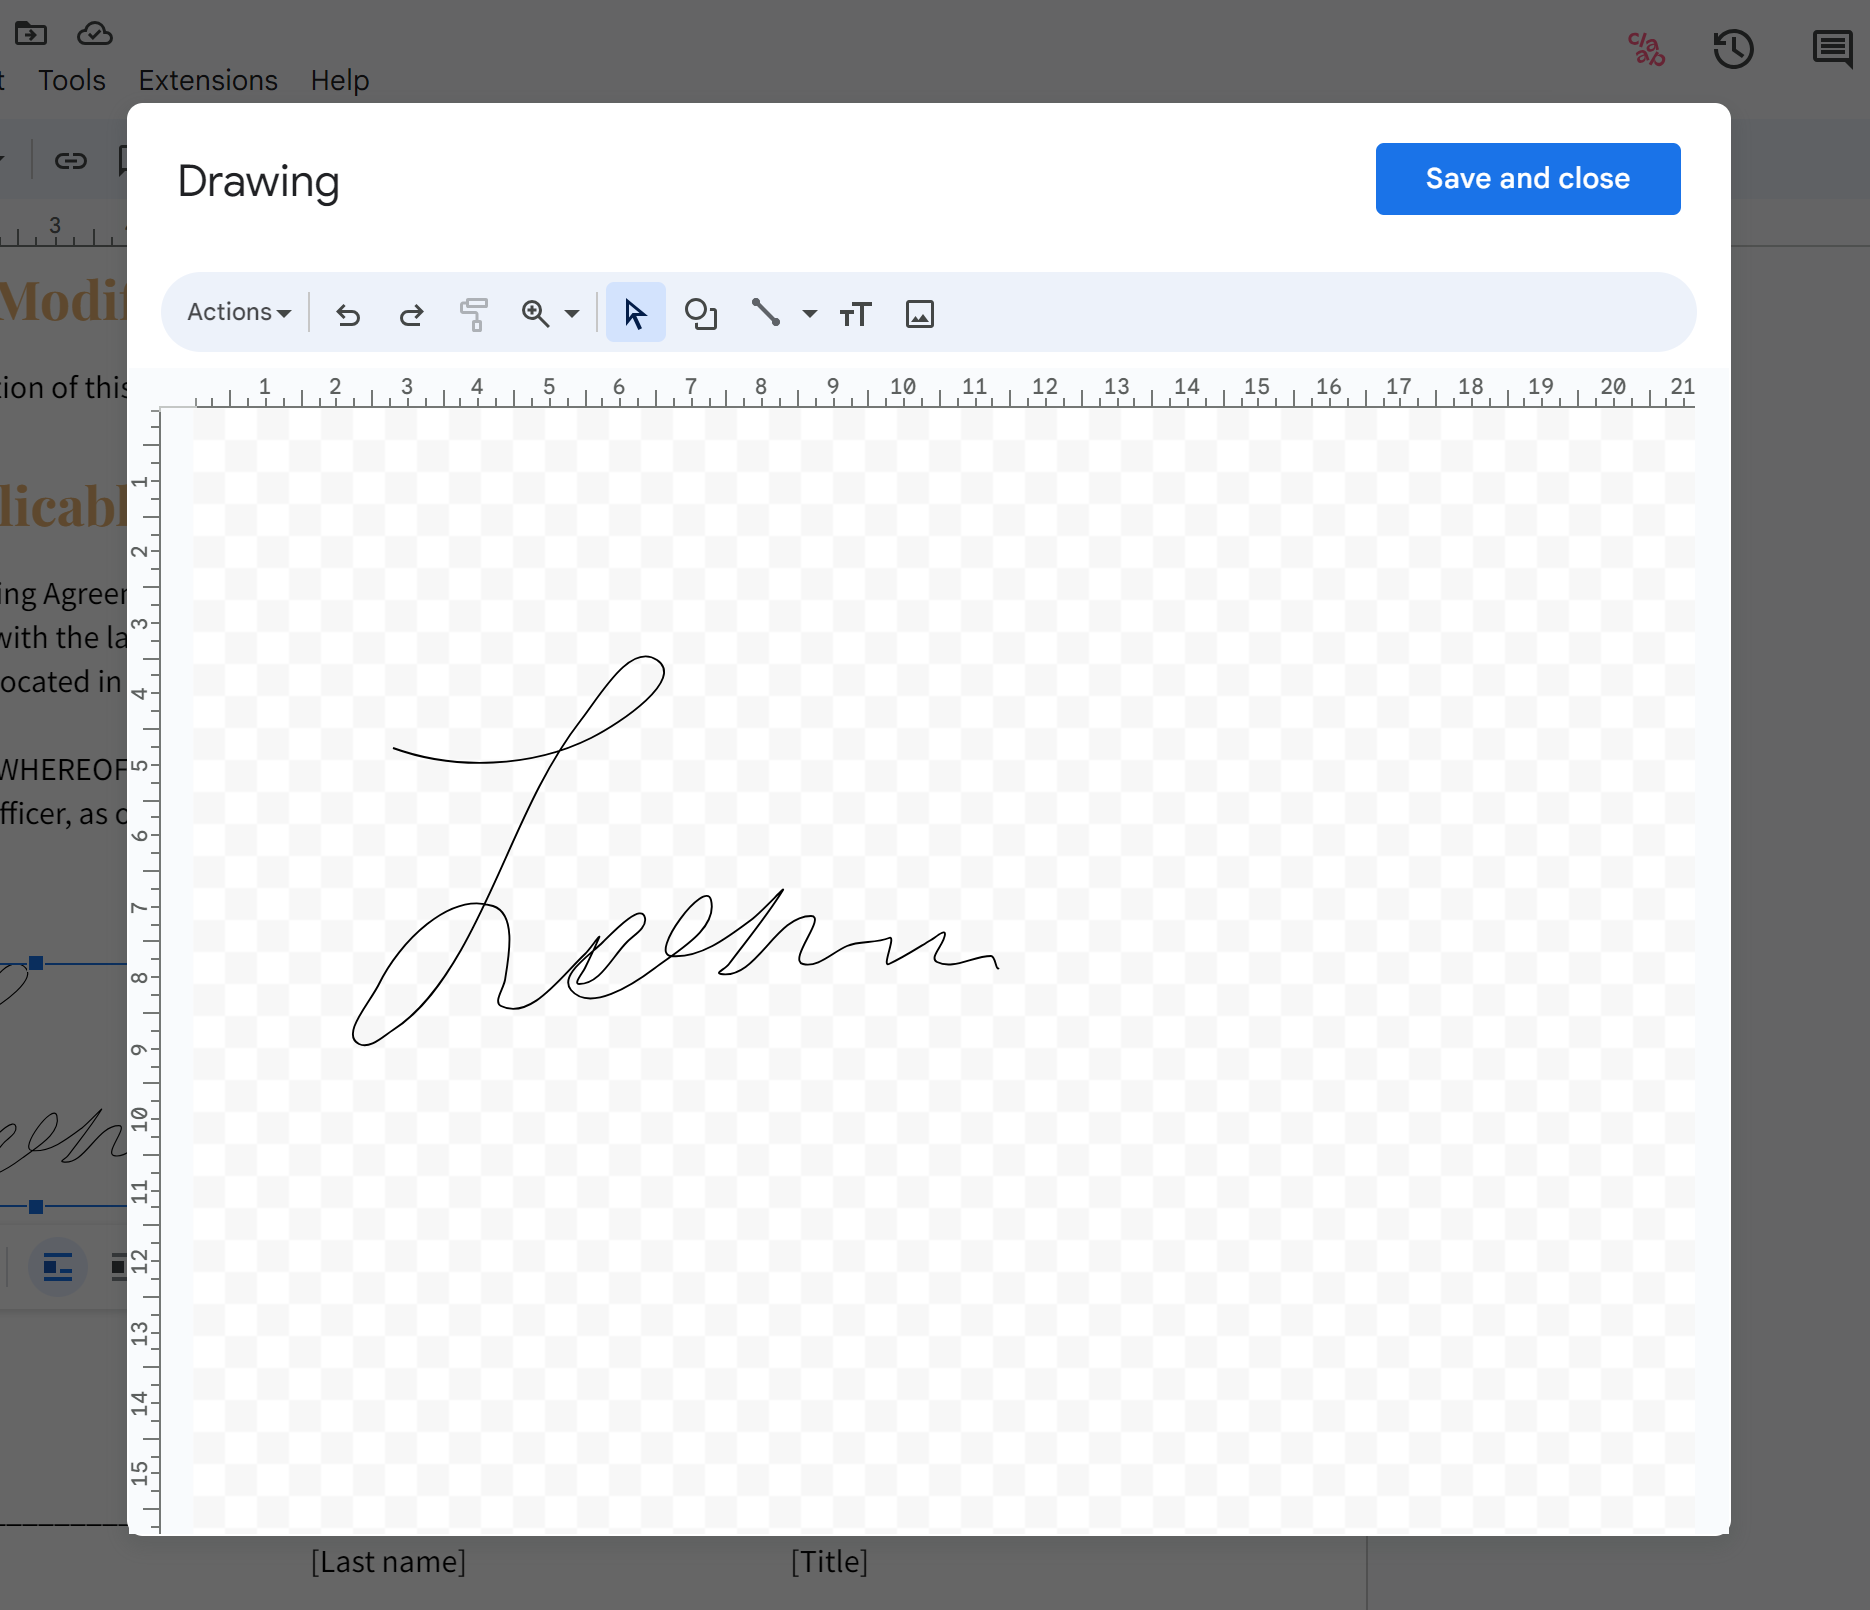1870x1610 pixels.
Task: Click the Redo icon
Action: click(410, 313)
